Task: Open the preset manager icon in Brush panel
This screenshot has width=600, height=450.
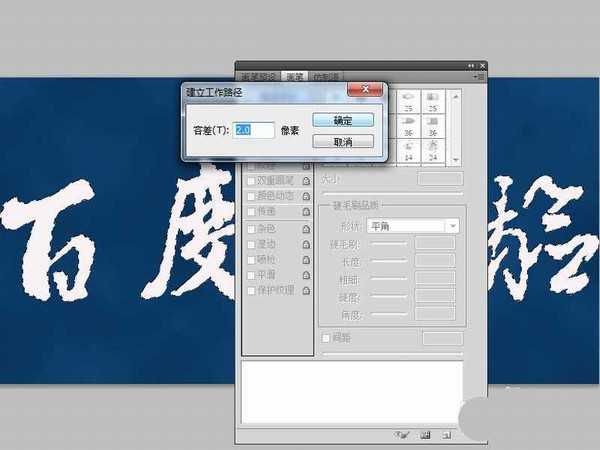Action: coord(426,435)
